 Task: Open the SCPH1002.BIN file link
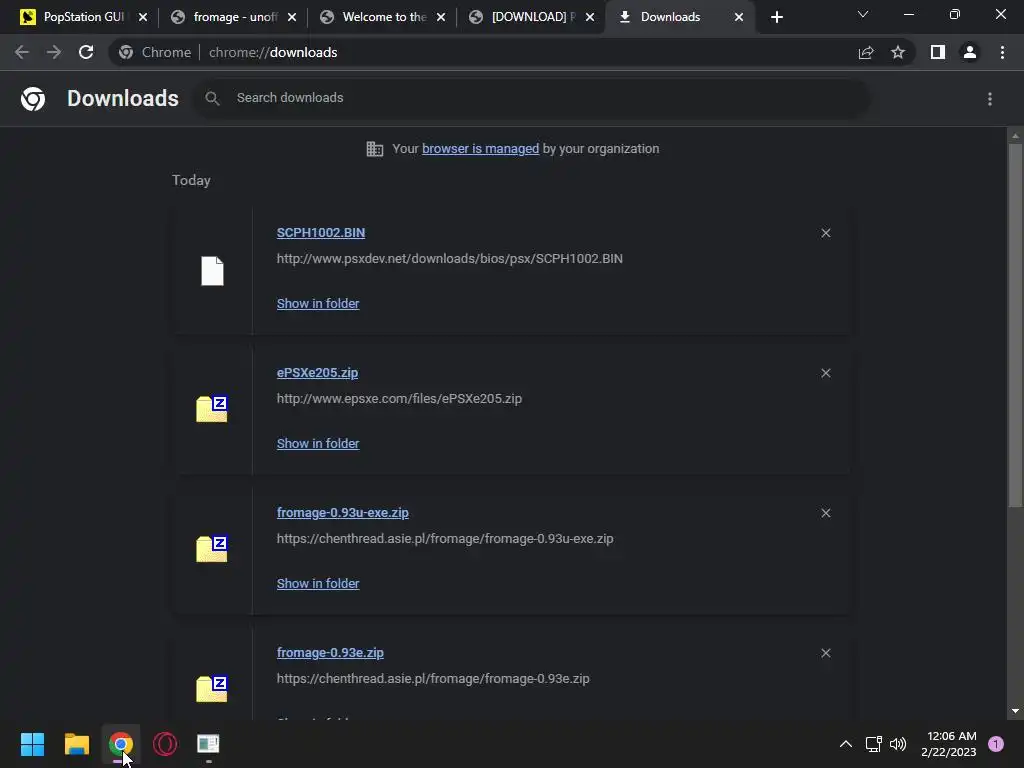click(321, 233)
